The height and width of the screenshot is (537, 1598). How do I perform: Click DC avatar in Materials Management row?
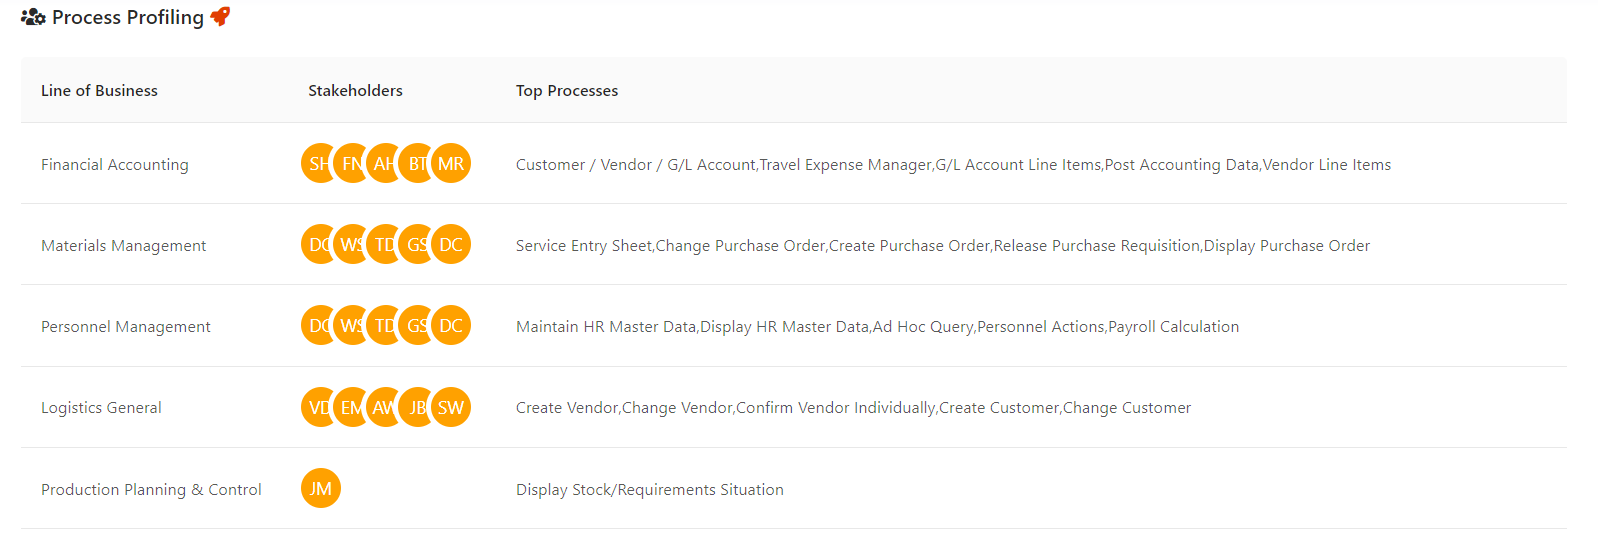pyautogui.click(x=451, y=245)
